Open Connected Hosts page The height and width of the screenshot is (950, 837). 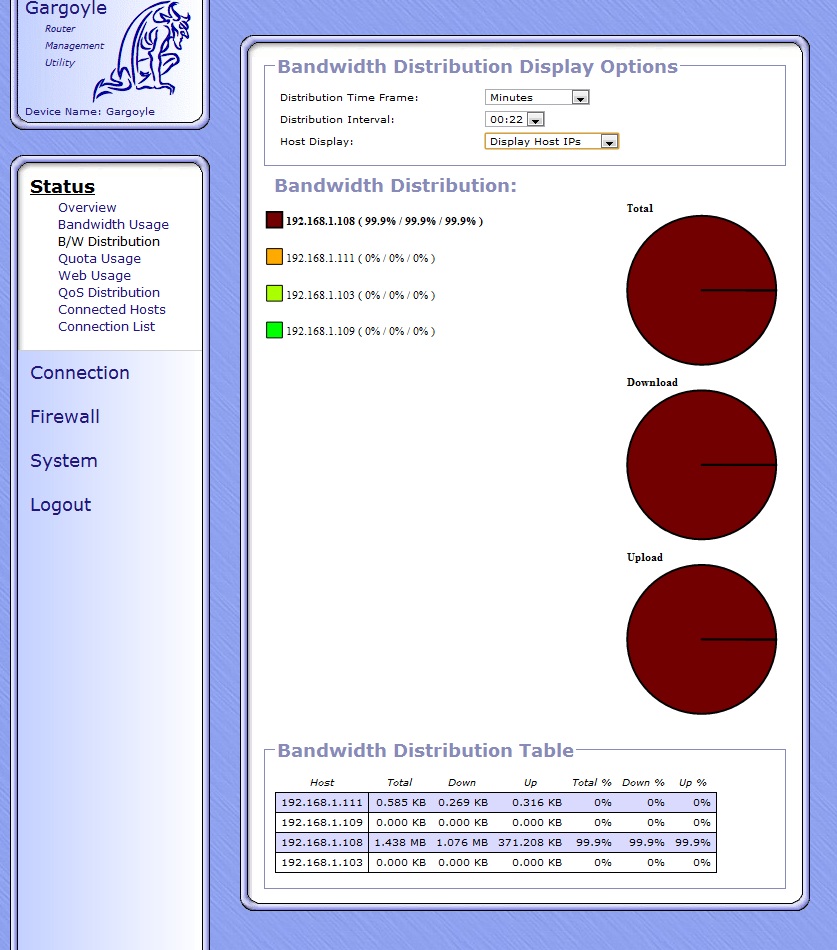click(112, 309)
